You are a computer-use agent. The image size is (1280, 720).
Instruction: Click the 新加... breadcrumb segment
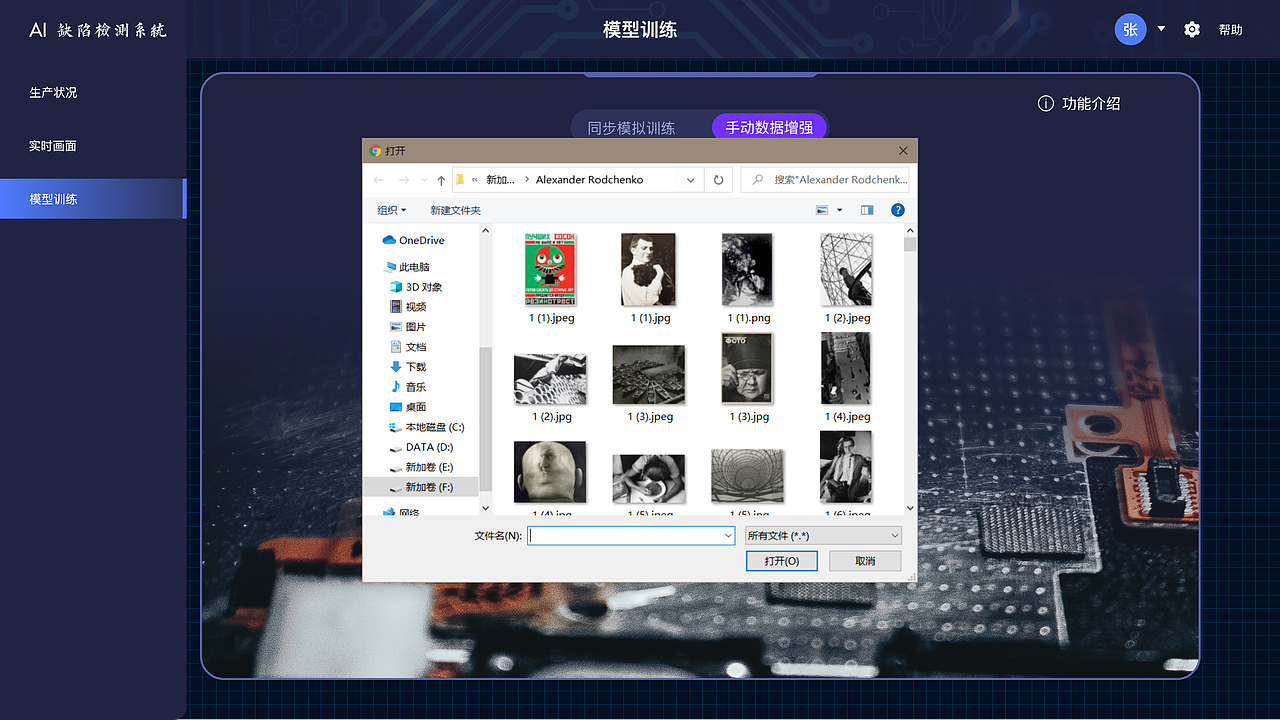tap(500, 180)
